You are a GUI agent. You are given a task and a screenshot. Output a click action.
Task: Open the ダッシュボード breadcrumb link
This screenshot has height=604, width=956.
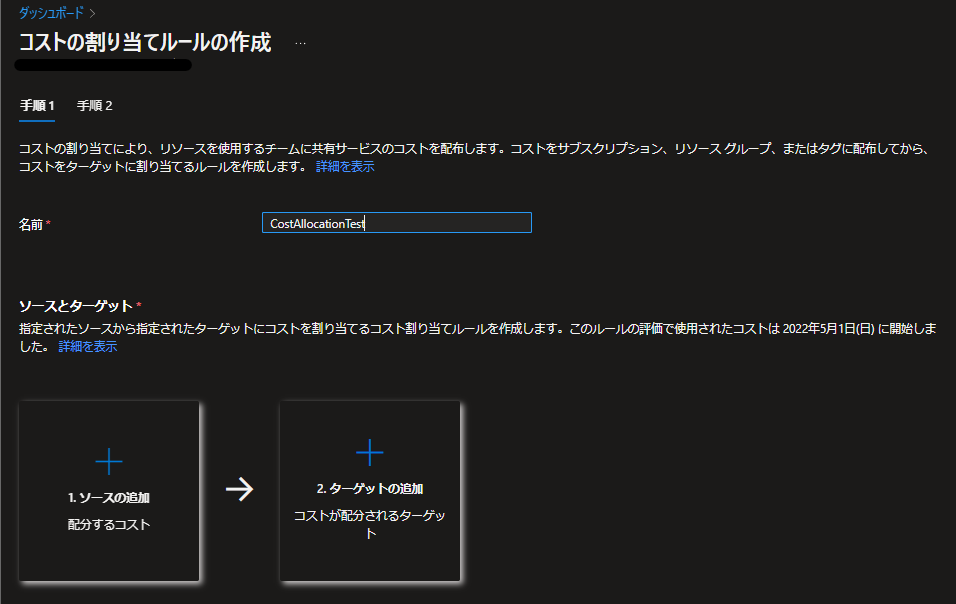(51, 13)
